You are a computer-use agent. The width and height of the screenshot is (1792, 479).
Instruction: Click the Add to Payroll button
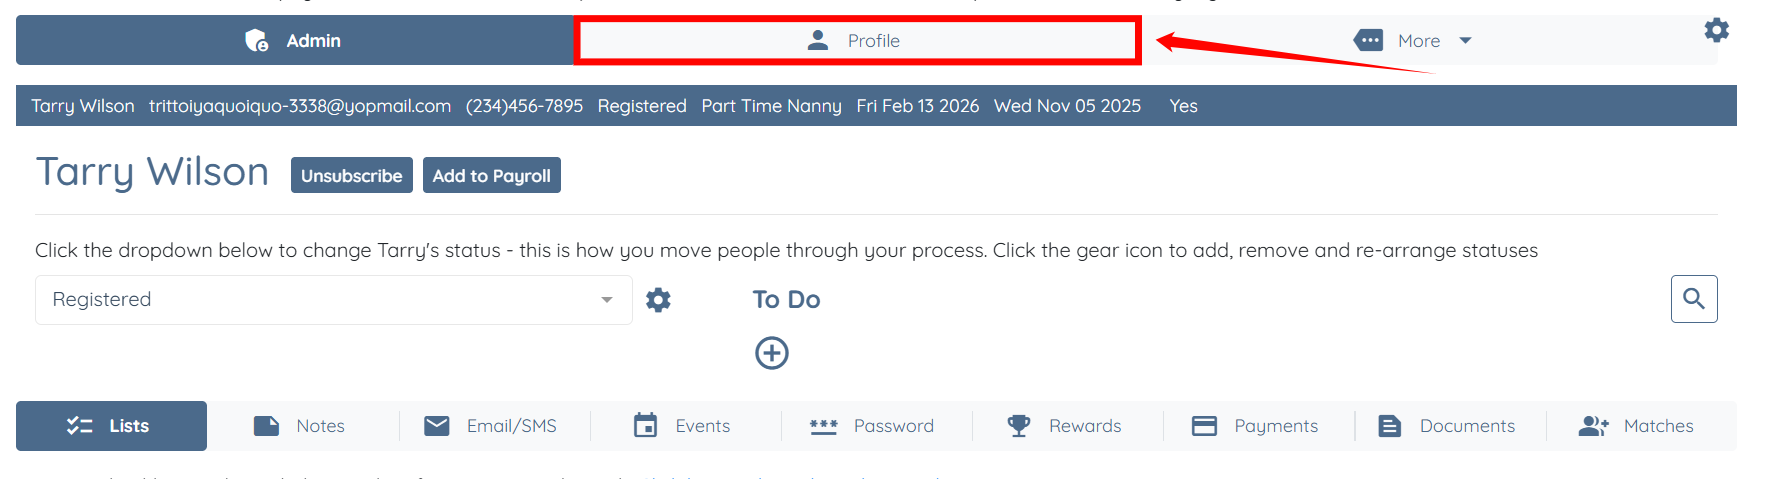pos(492,175)
